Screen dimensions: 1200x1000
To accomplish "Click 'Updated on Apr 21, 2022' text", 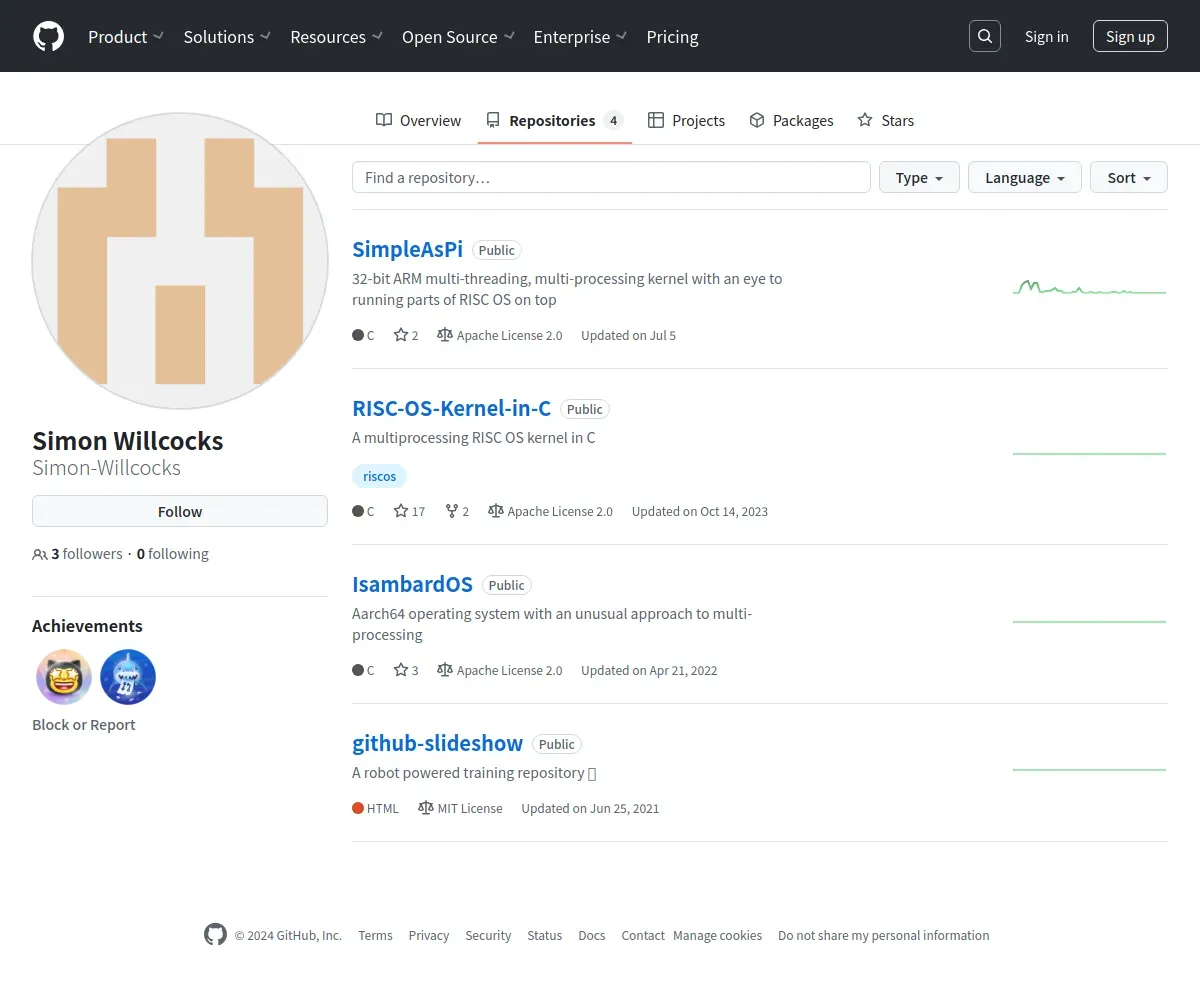I will tap(649, 670).
